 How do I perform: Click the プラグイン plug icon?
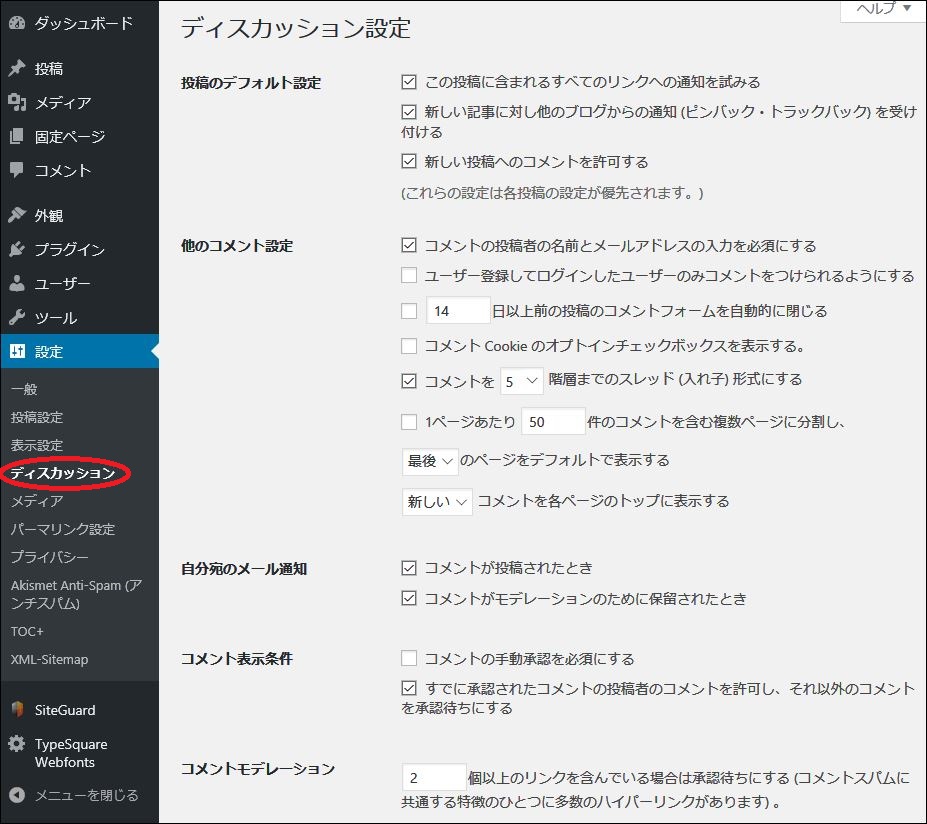(x=17, y=249)
